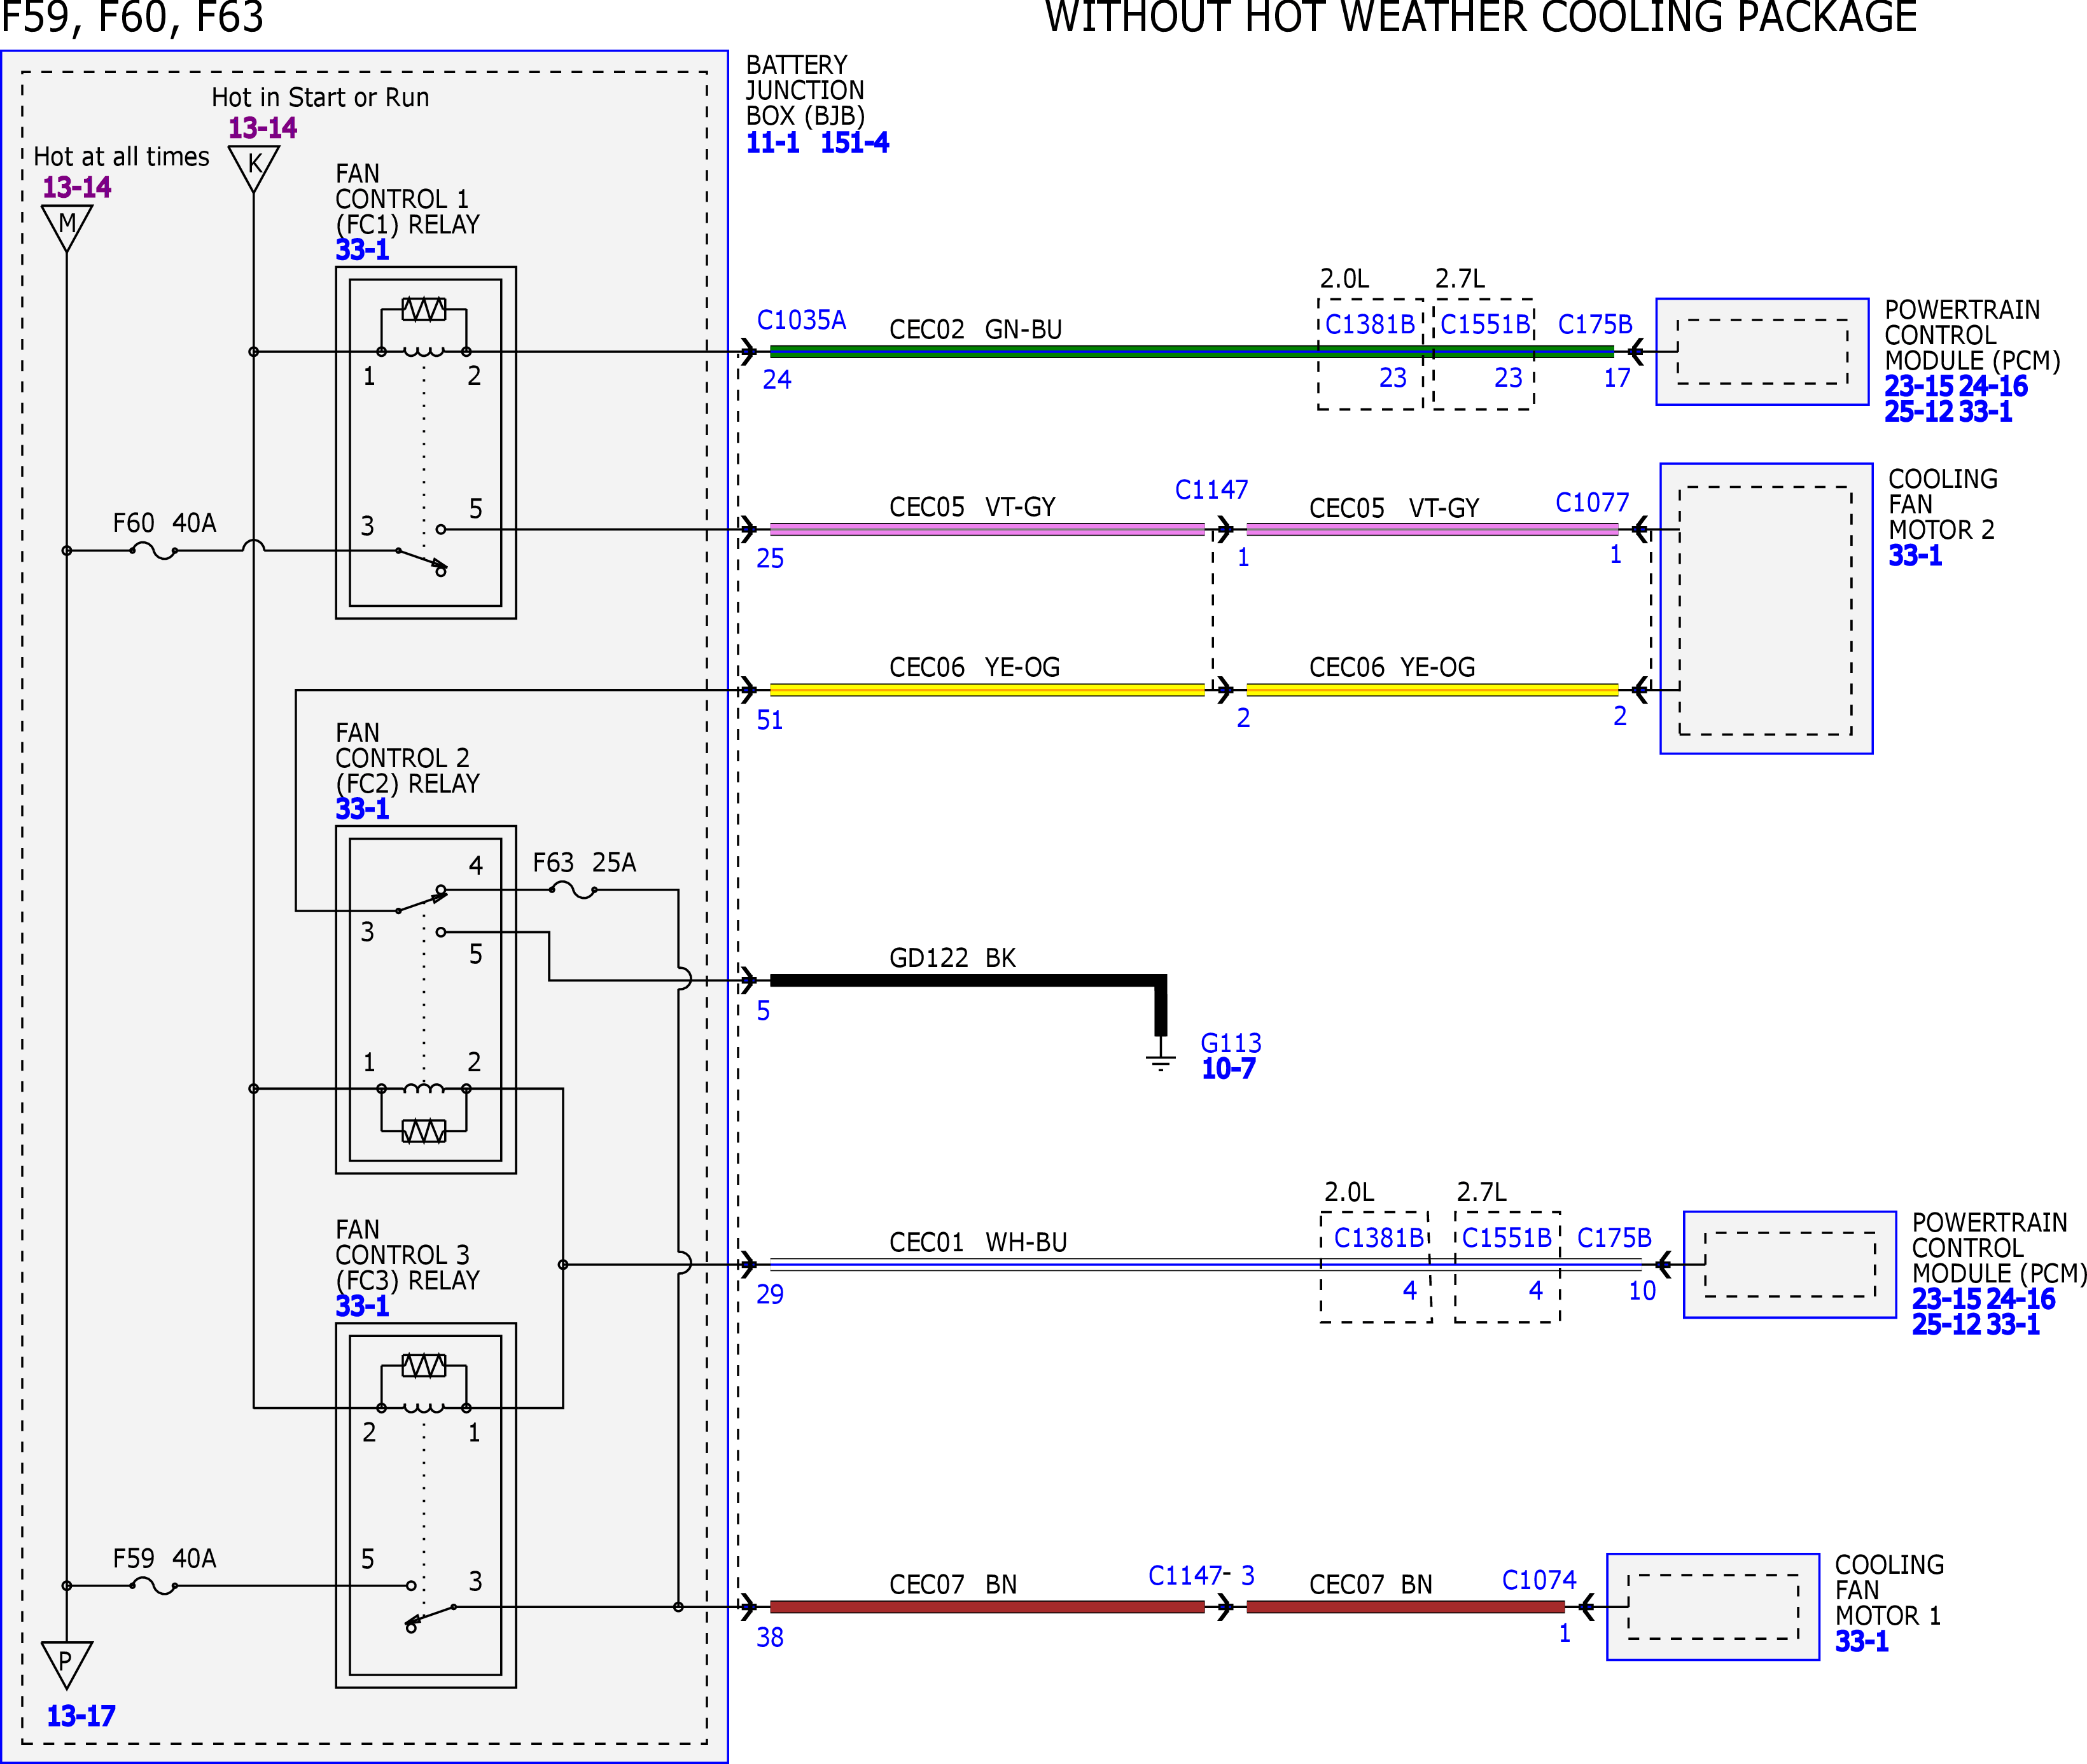
Task: Open 24-16 link beside lower PCM
Action: tap(2020, 1299)
